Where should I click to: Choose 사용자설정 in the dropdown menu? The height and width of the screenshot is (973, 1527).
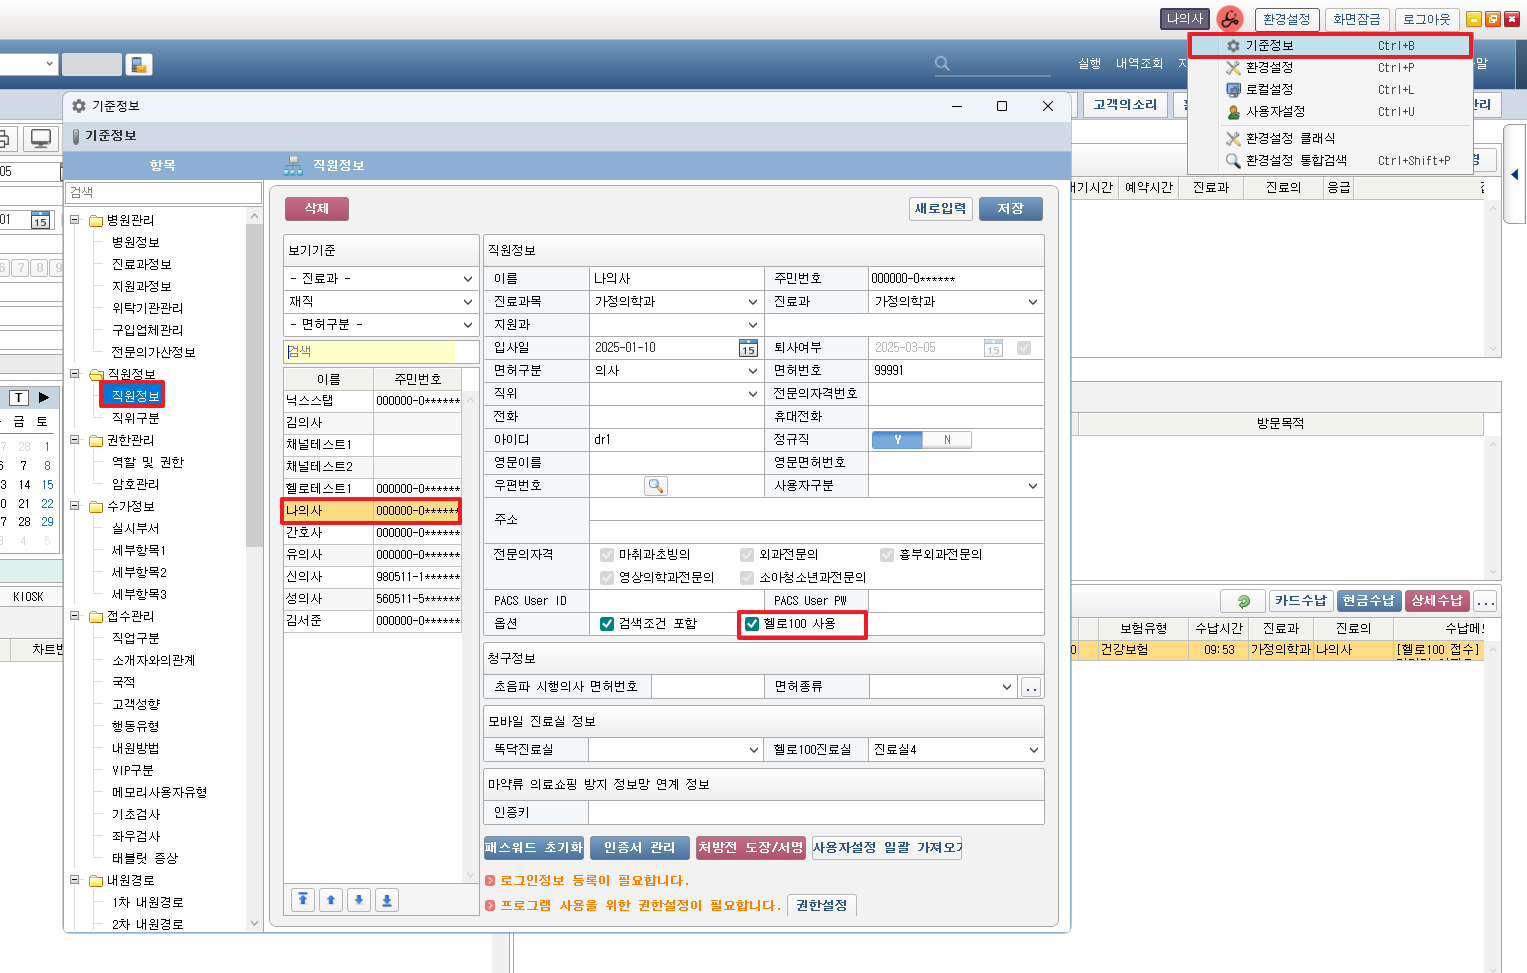(x=1274, y=112)
